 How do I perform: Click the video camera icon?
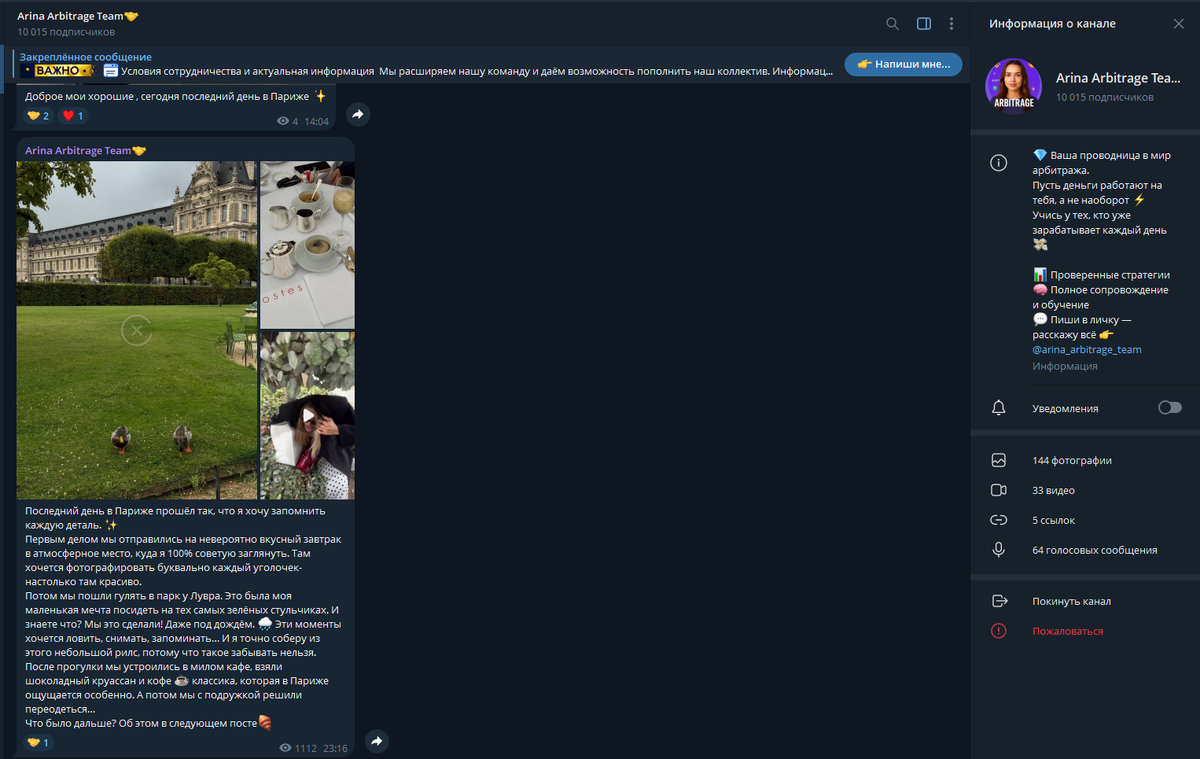[x=998, y=491]
